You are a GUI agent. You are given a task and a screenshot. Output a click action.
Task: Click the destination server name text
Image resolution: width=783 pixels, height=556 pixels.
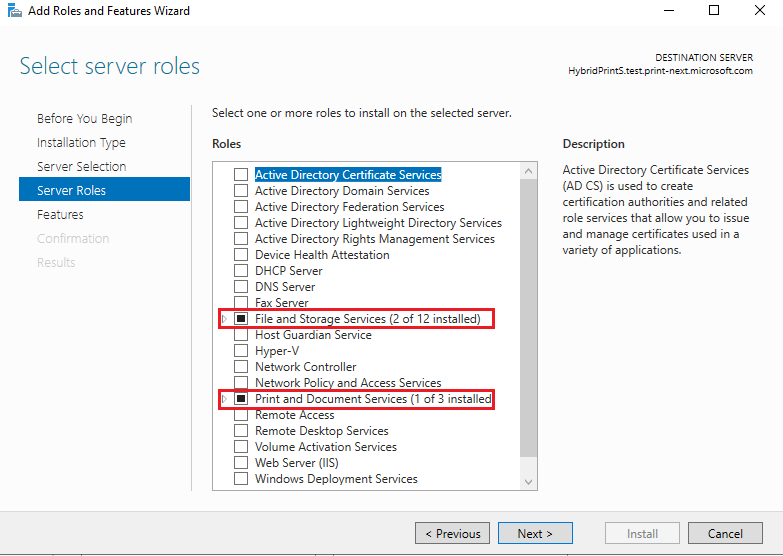[660, 70]
